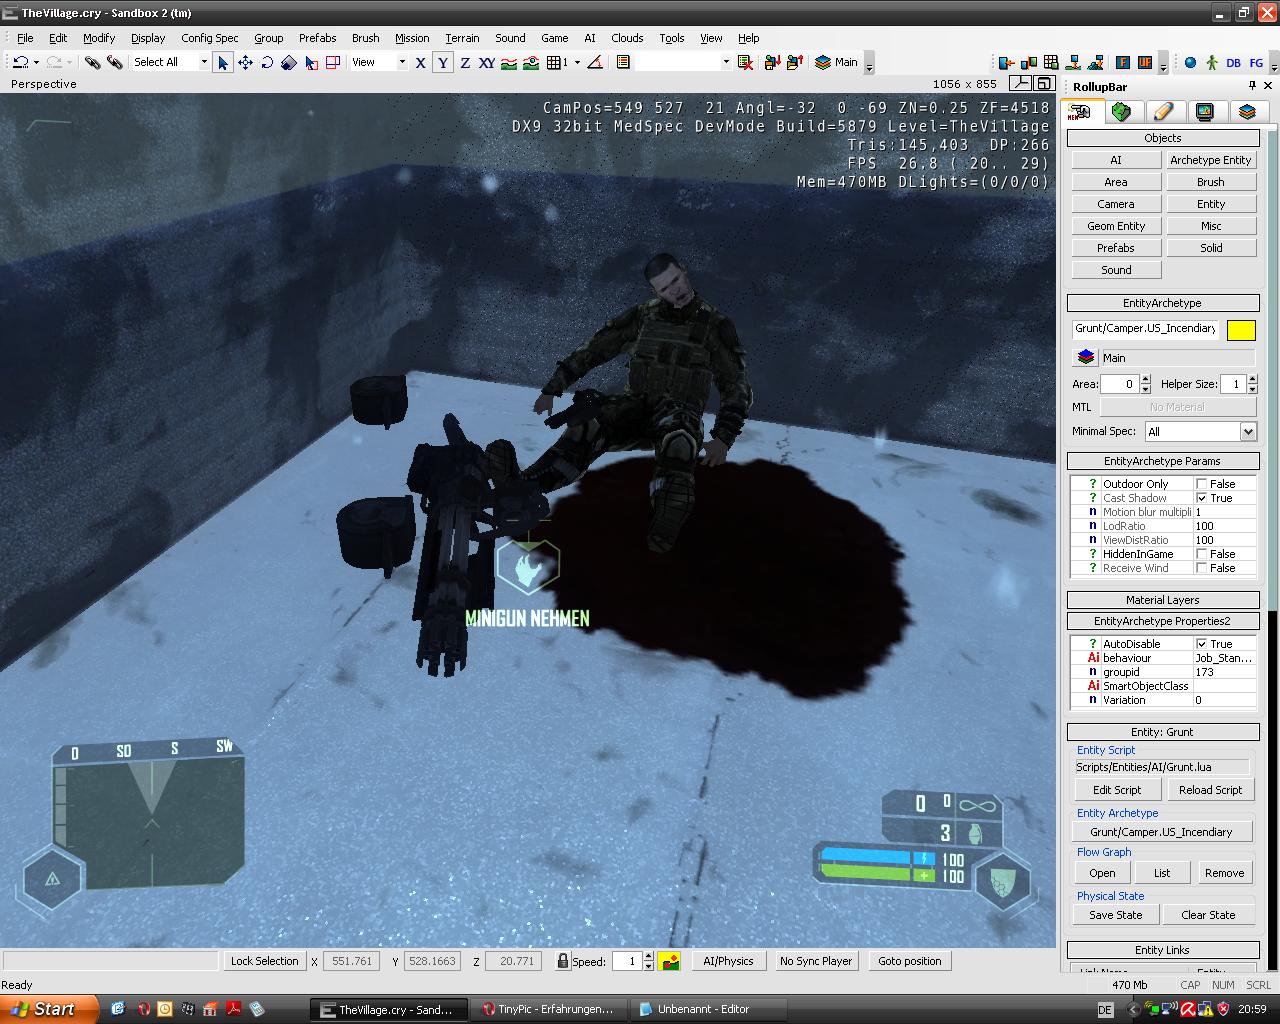The width and height of the screenshot is (1280, 1024).
Task: Open the Minimal Spec dropdown
Action: tap(1247, 432)
